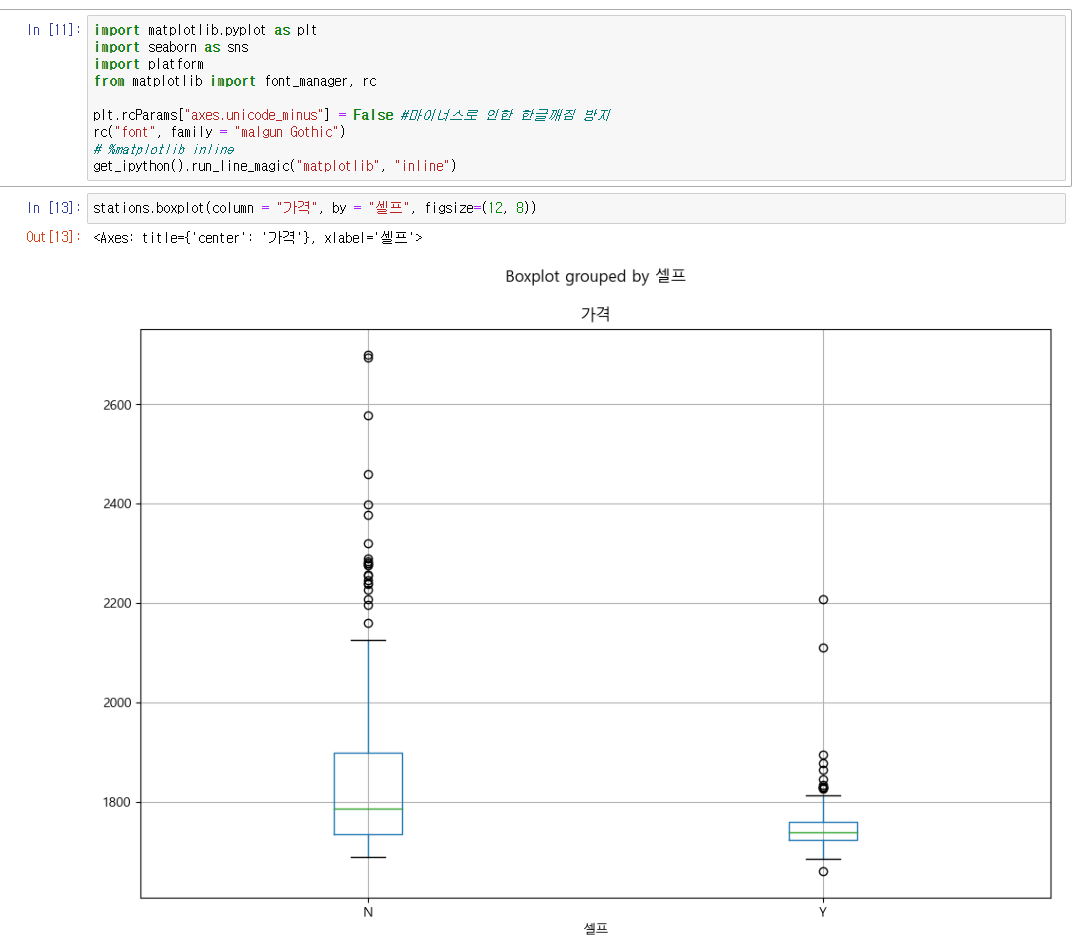Click the green median line in N box
1078x943 pixels.
[x=368, y=809]
